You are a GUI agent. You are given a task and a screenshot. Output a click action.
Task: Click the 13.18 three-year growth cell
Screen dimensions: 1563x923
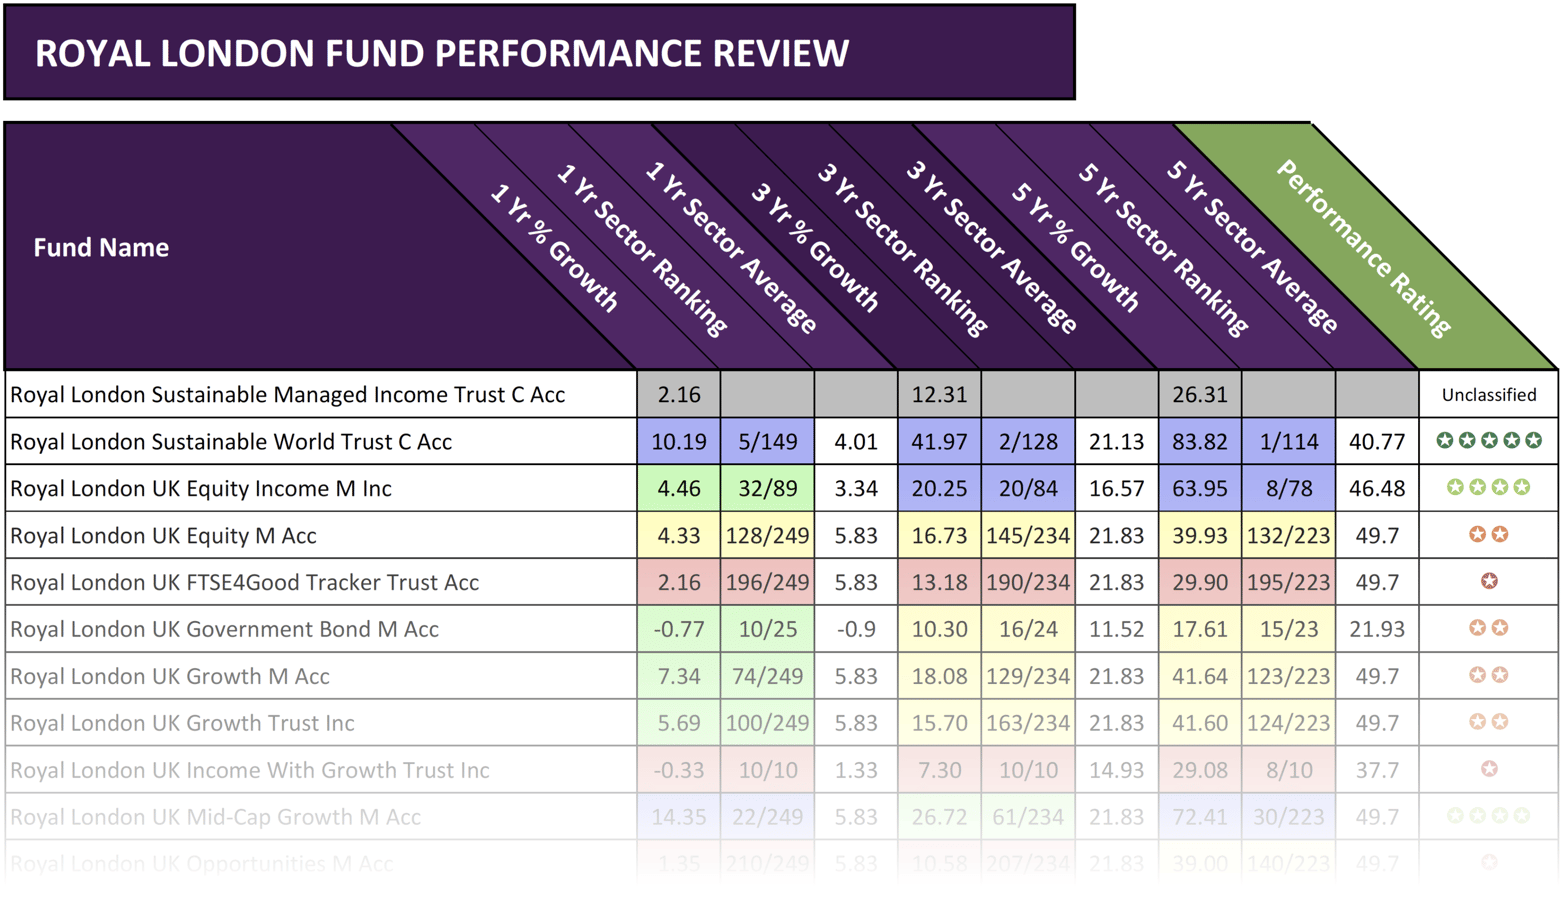coord(940,583)
